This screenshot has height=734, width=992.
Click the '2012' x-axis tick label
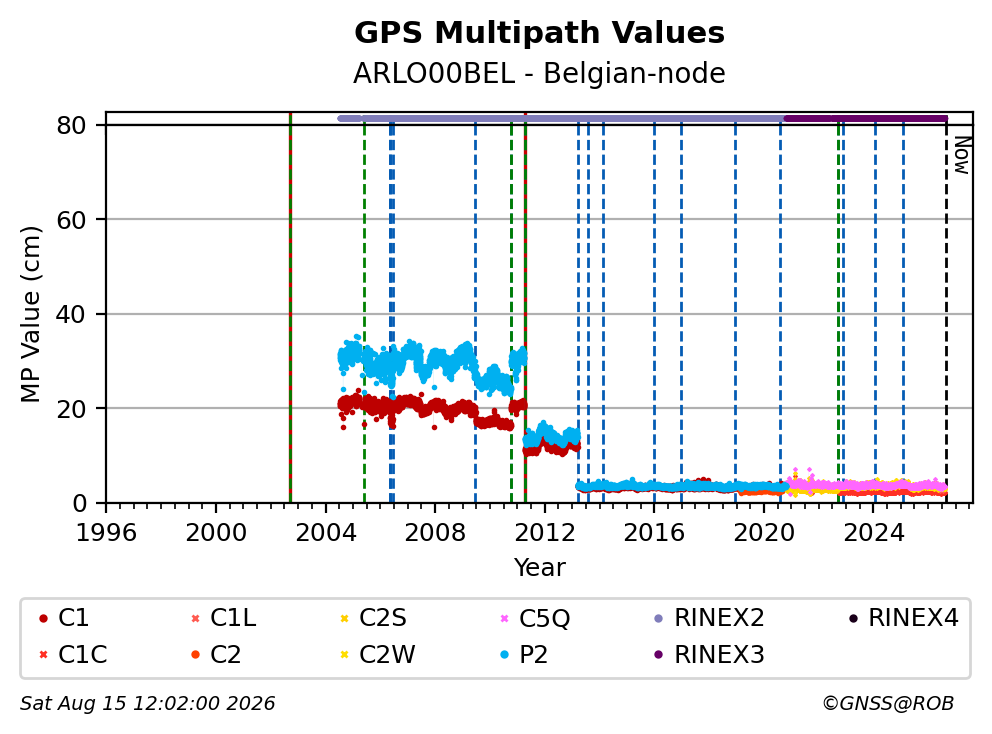click(x=545, y=533)
